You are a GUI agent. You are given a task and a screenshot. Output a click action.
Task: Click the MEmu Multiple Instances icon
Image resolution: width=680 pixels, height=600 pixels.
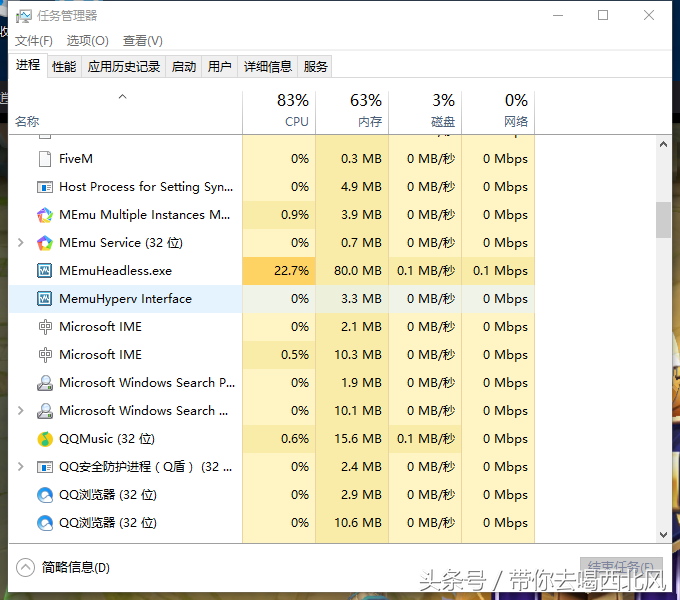tap(45, 215)
